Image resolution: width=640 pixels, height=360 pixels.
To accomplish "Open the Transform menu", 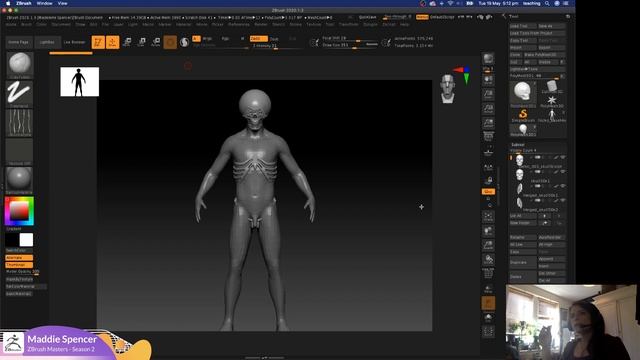I will [348, 24].
